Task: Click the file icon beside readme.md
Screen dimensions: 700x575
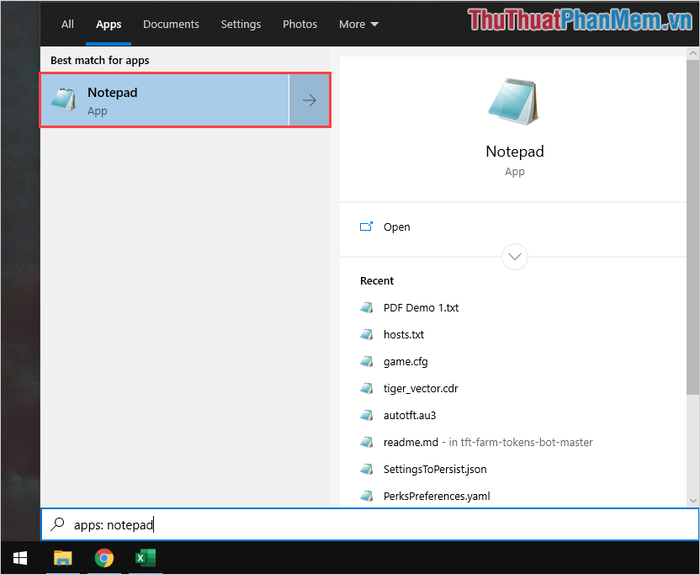Action: (367, 442)
